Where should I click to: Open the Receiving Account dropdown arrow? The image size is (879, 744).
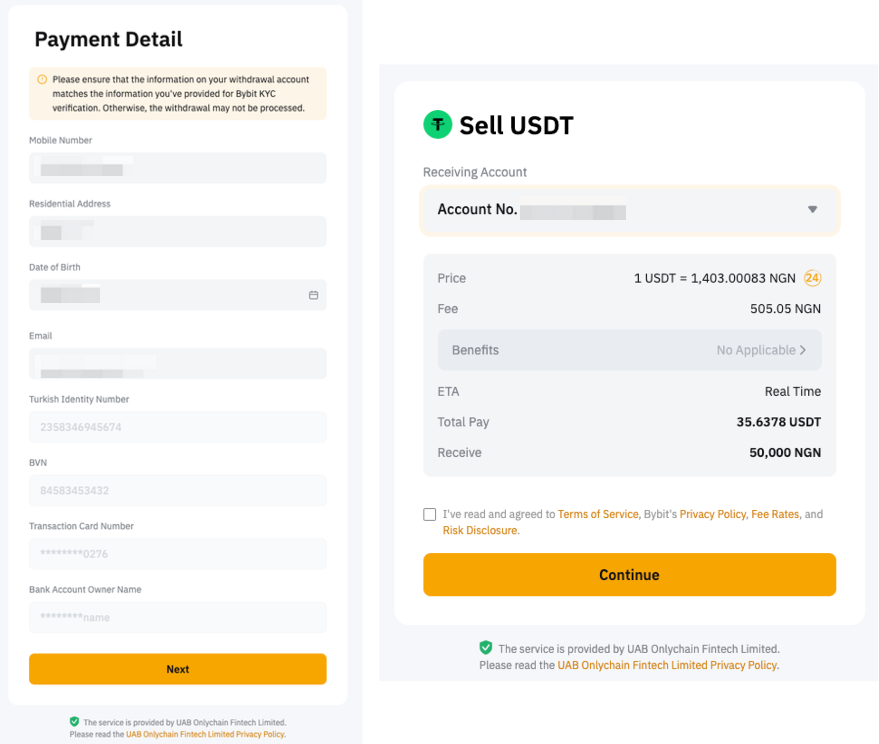click(x=812, y=210)
